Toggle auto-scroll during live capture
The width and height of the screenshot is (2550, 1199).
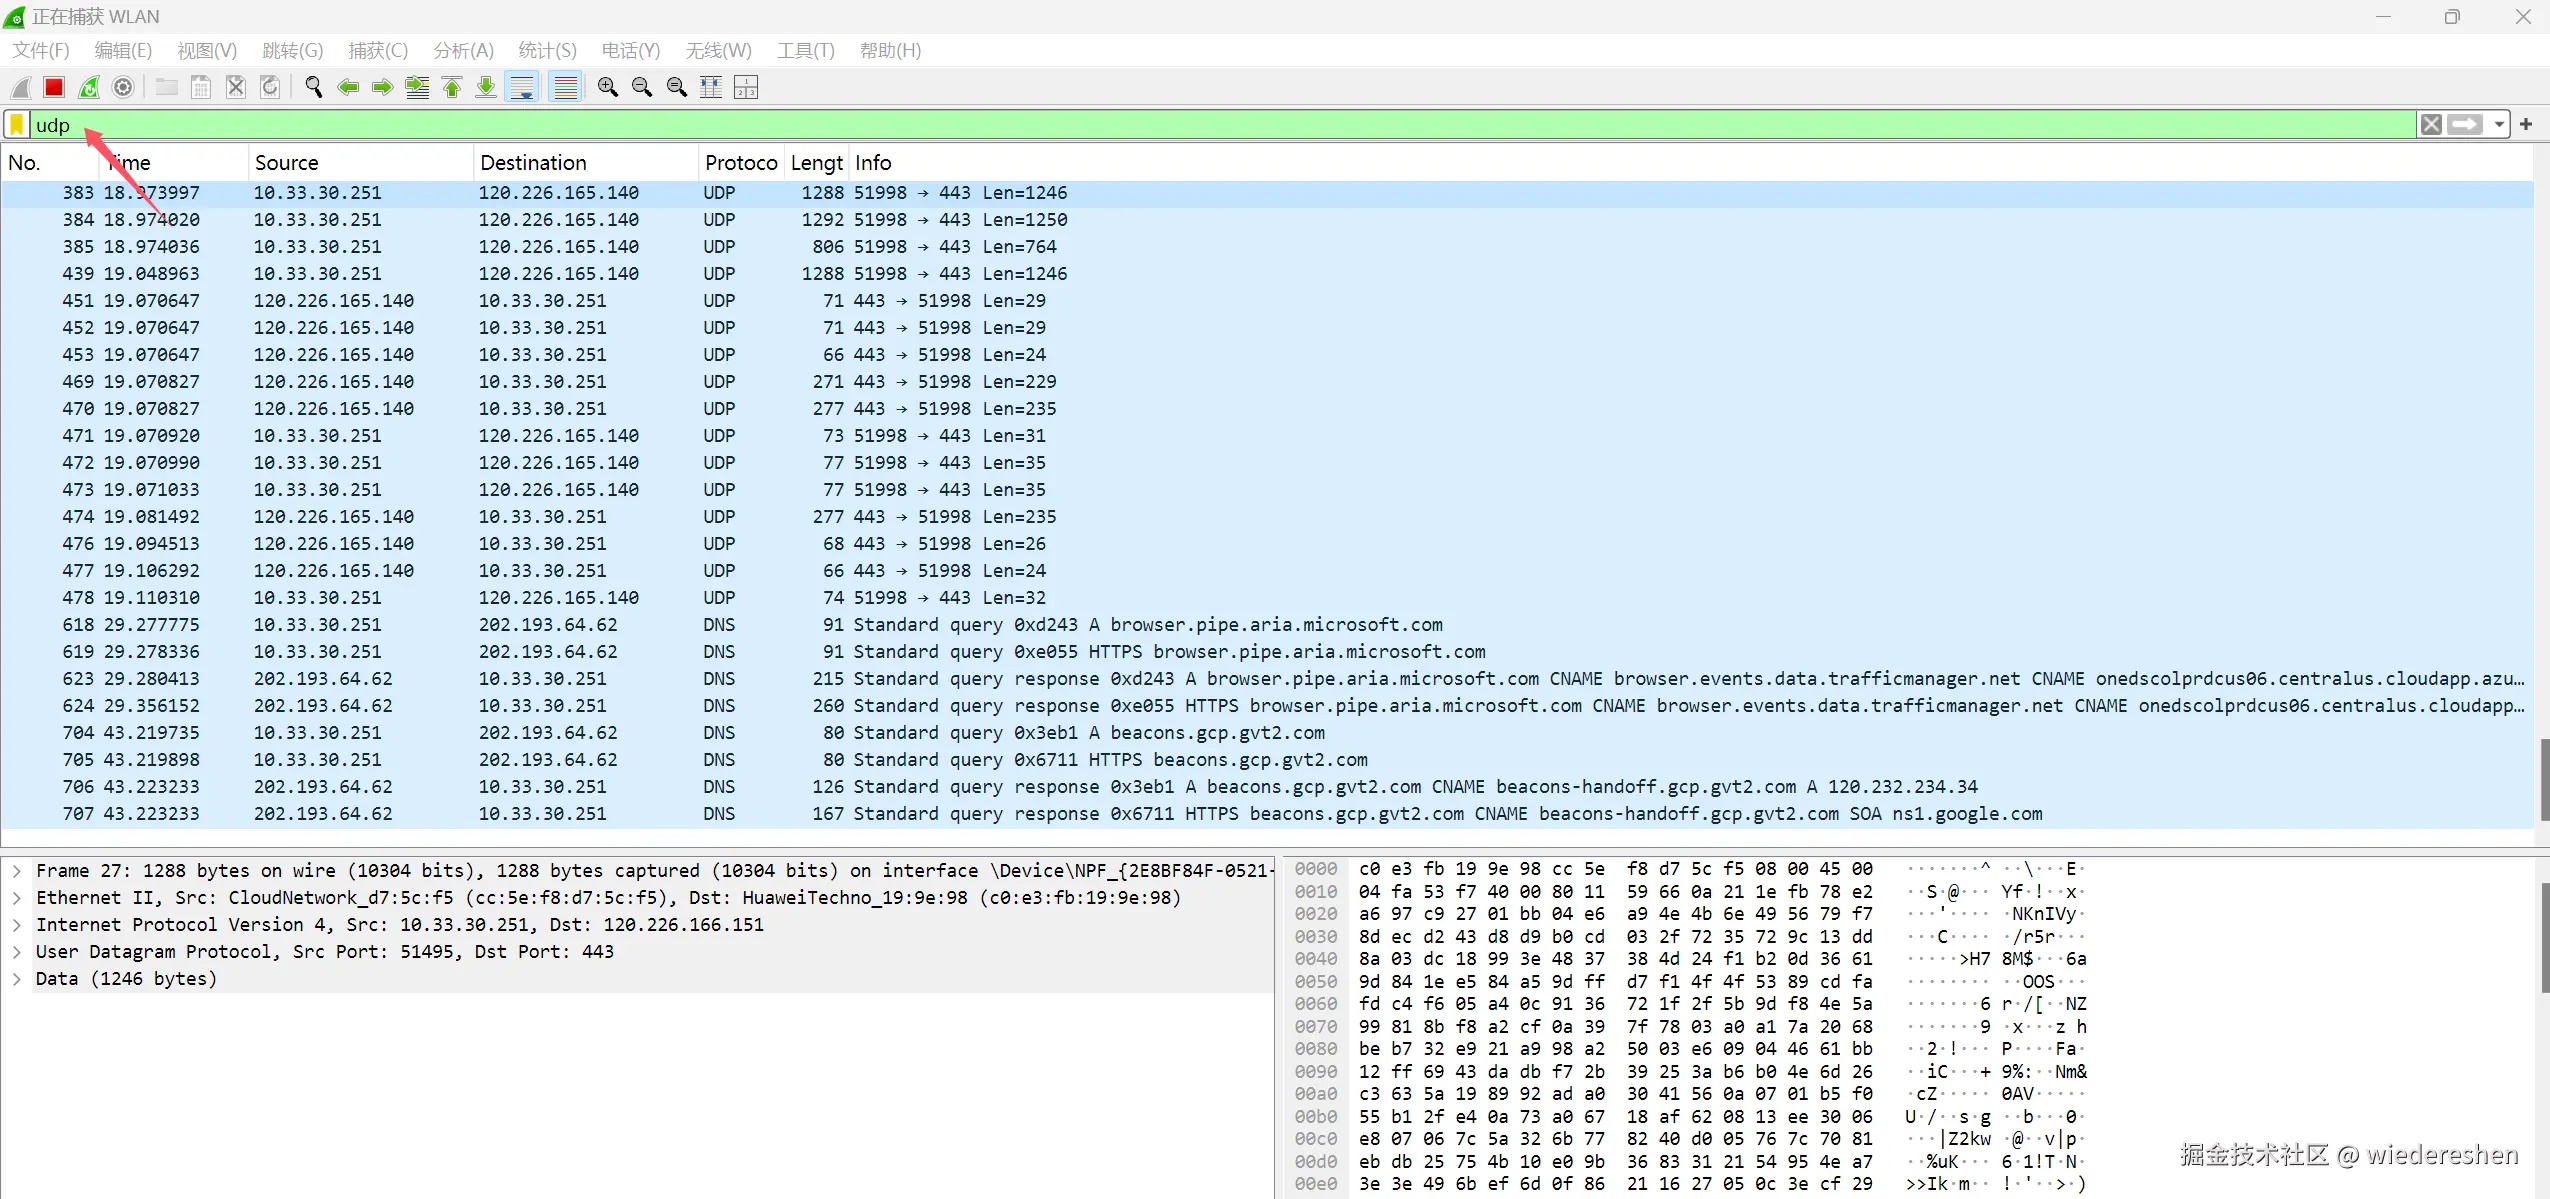coord(522,88)
